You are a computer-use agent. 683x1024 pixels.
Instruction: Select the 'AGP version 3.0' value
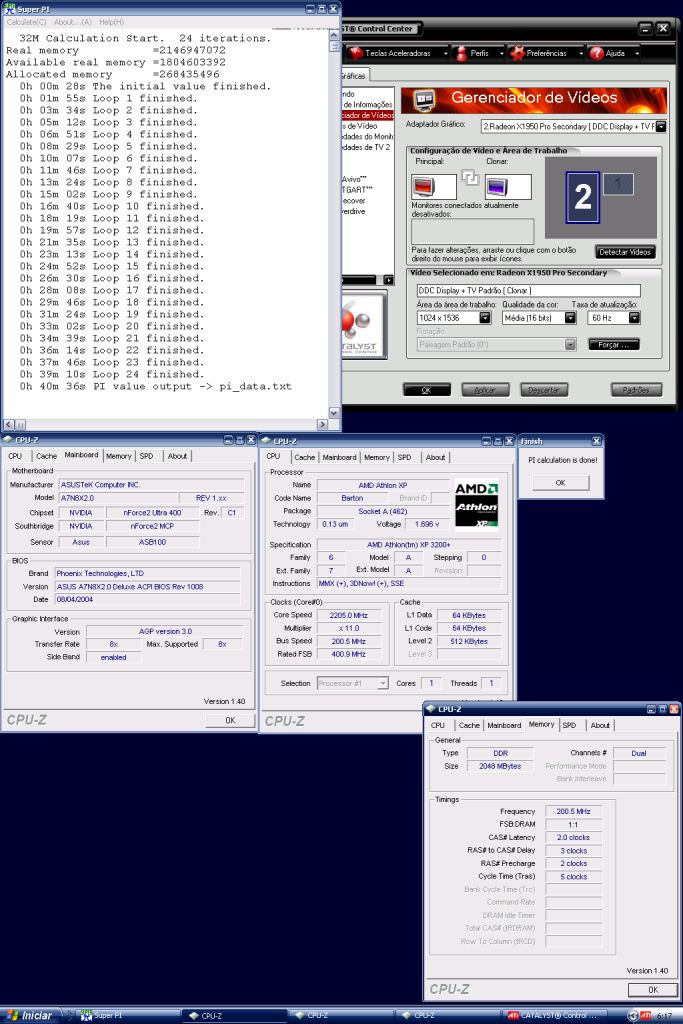[x=165, y=632]
